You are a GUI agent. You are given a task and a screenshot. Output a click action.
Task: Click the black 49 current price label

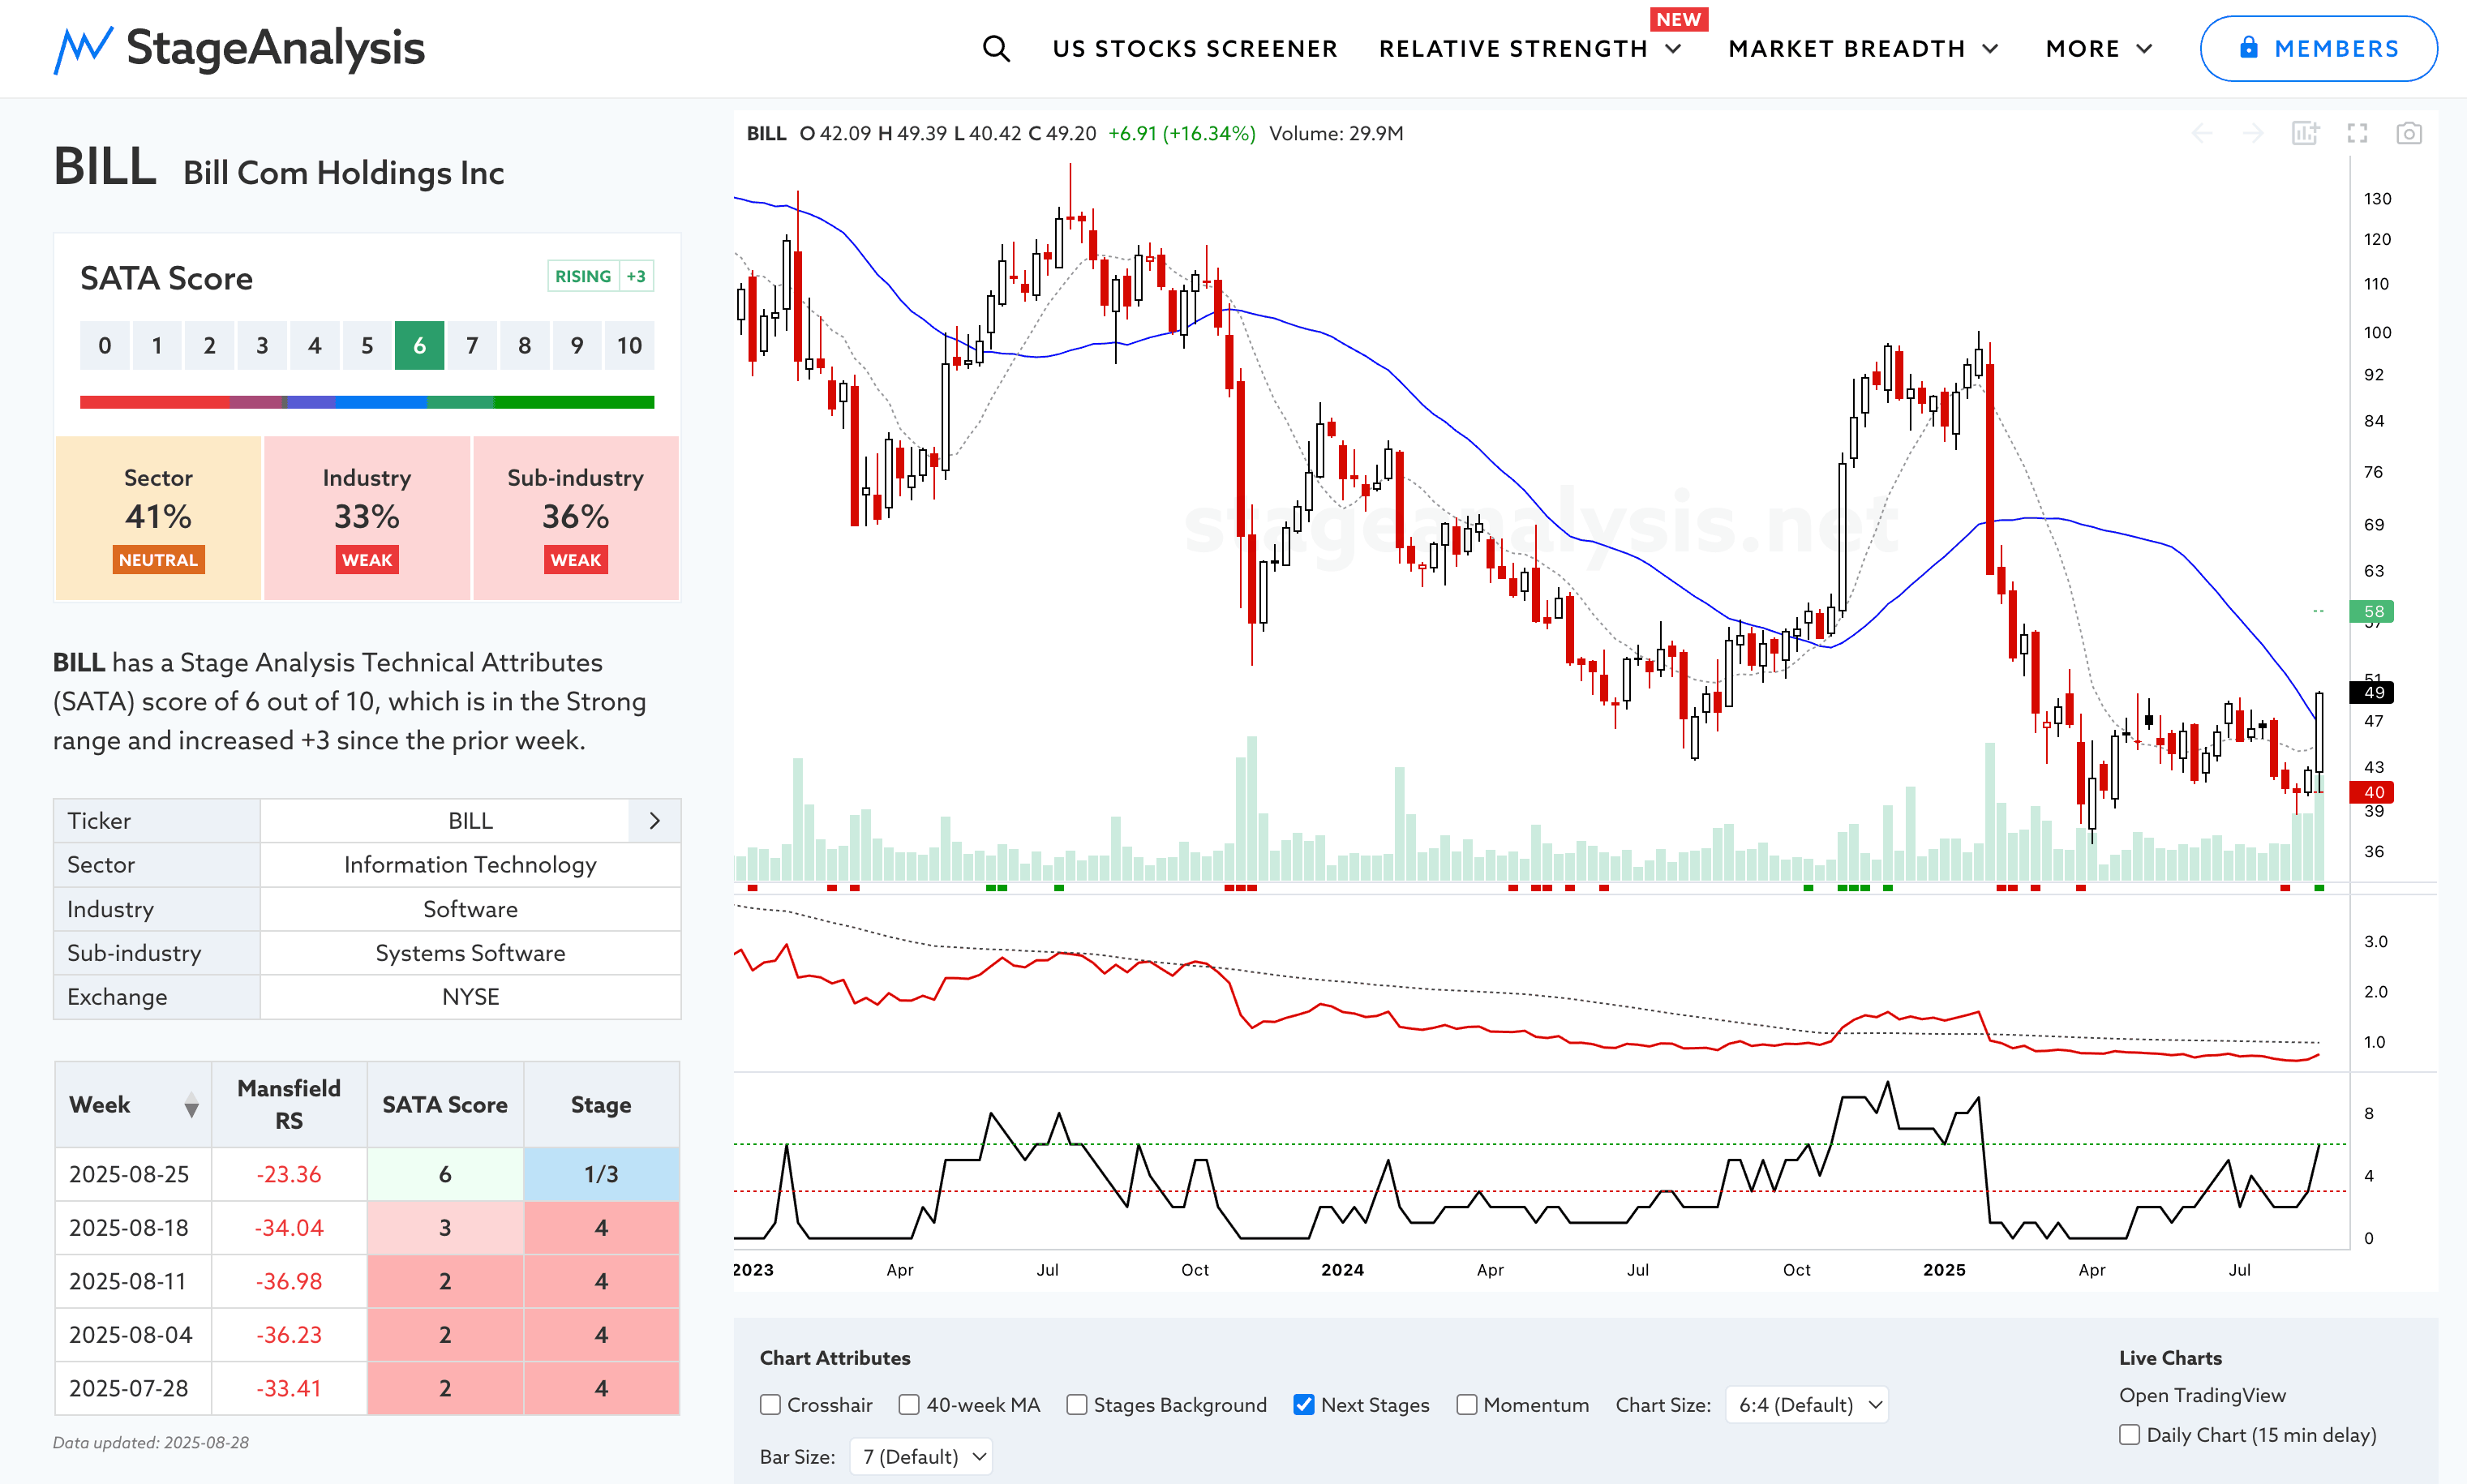(2371, 692)
